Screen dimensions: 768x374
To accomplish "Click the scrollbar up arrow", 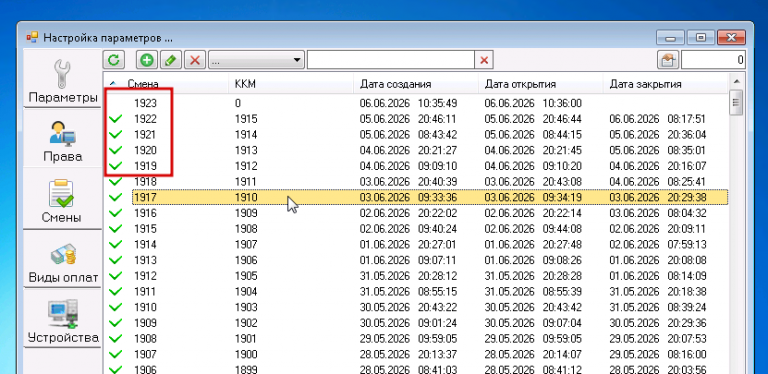I will pos(737,81).
